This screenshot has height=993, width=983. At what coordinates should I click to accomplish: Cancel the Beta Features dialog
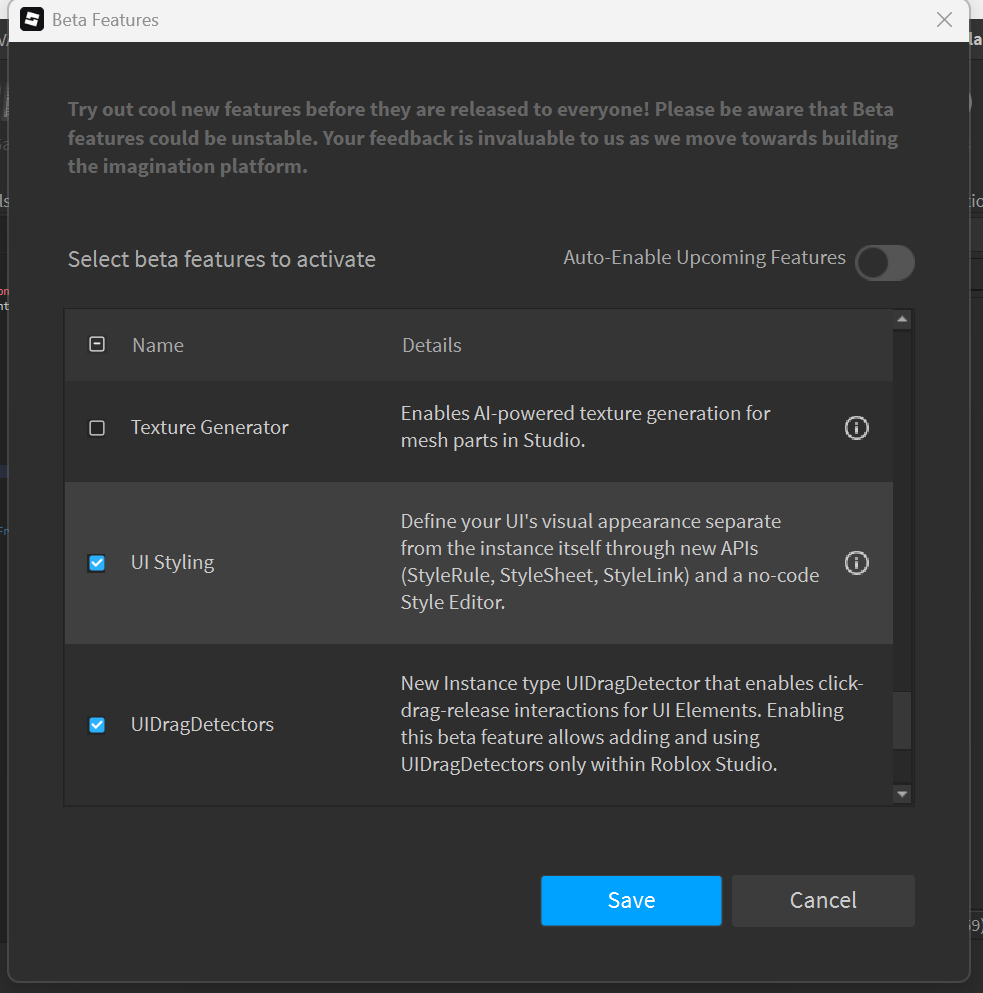click(823, 901)
